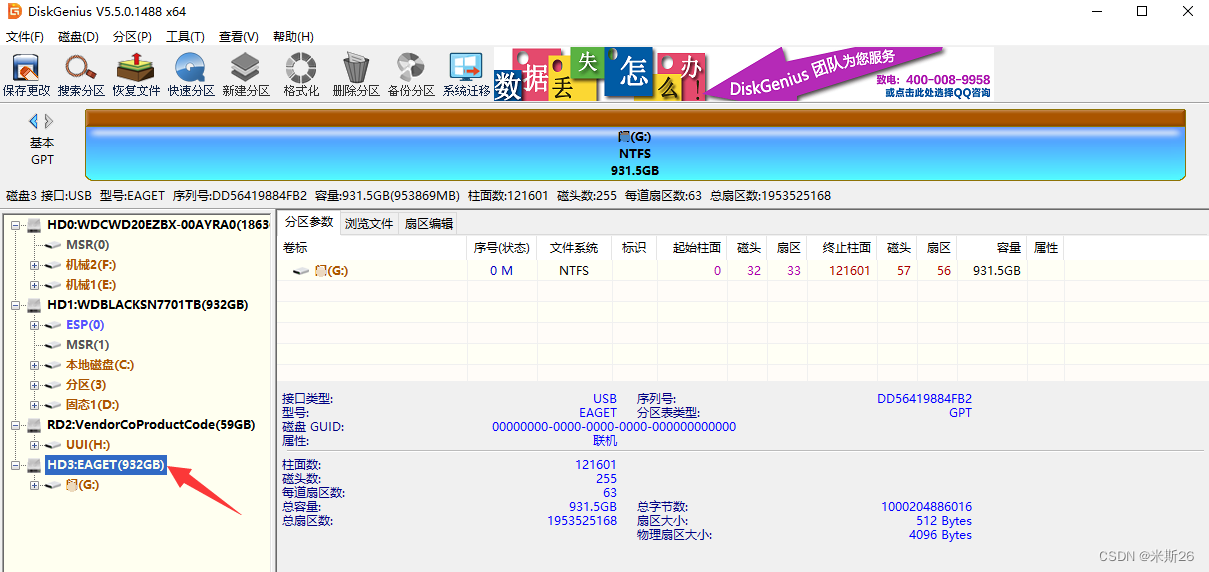Image resolution: width=1209 pixels, height=572 pixels.
Task: Go to next disk with right arrow
Action: (49, 121)
